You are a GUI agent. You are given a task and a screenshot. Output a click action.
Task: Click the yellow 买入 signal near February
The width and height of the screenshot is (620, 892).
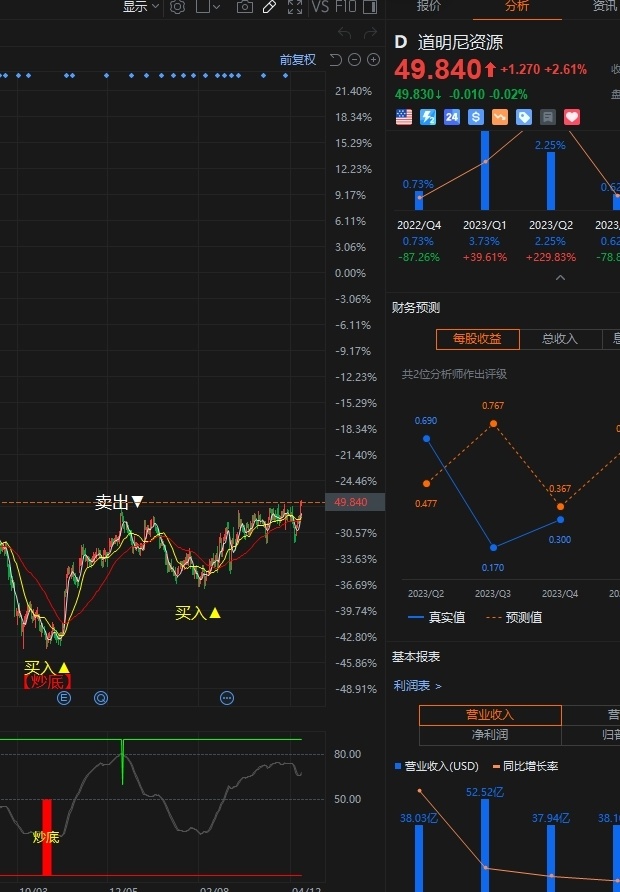pyautogui.click(x=197, y=613)
